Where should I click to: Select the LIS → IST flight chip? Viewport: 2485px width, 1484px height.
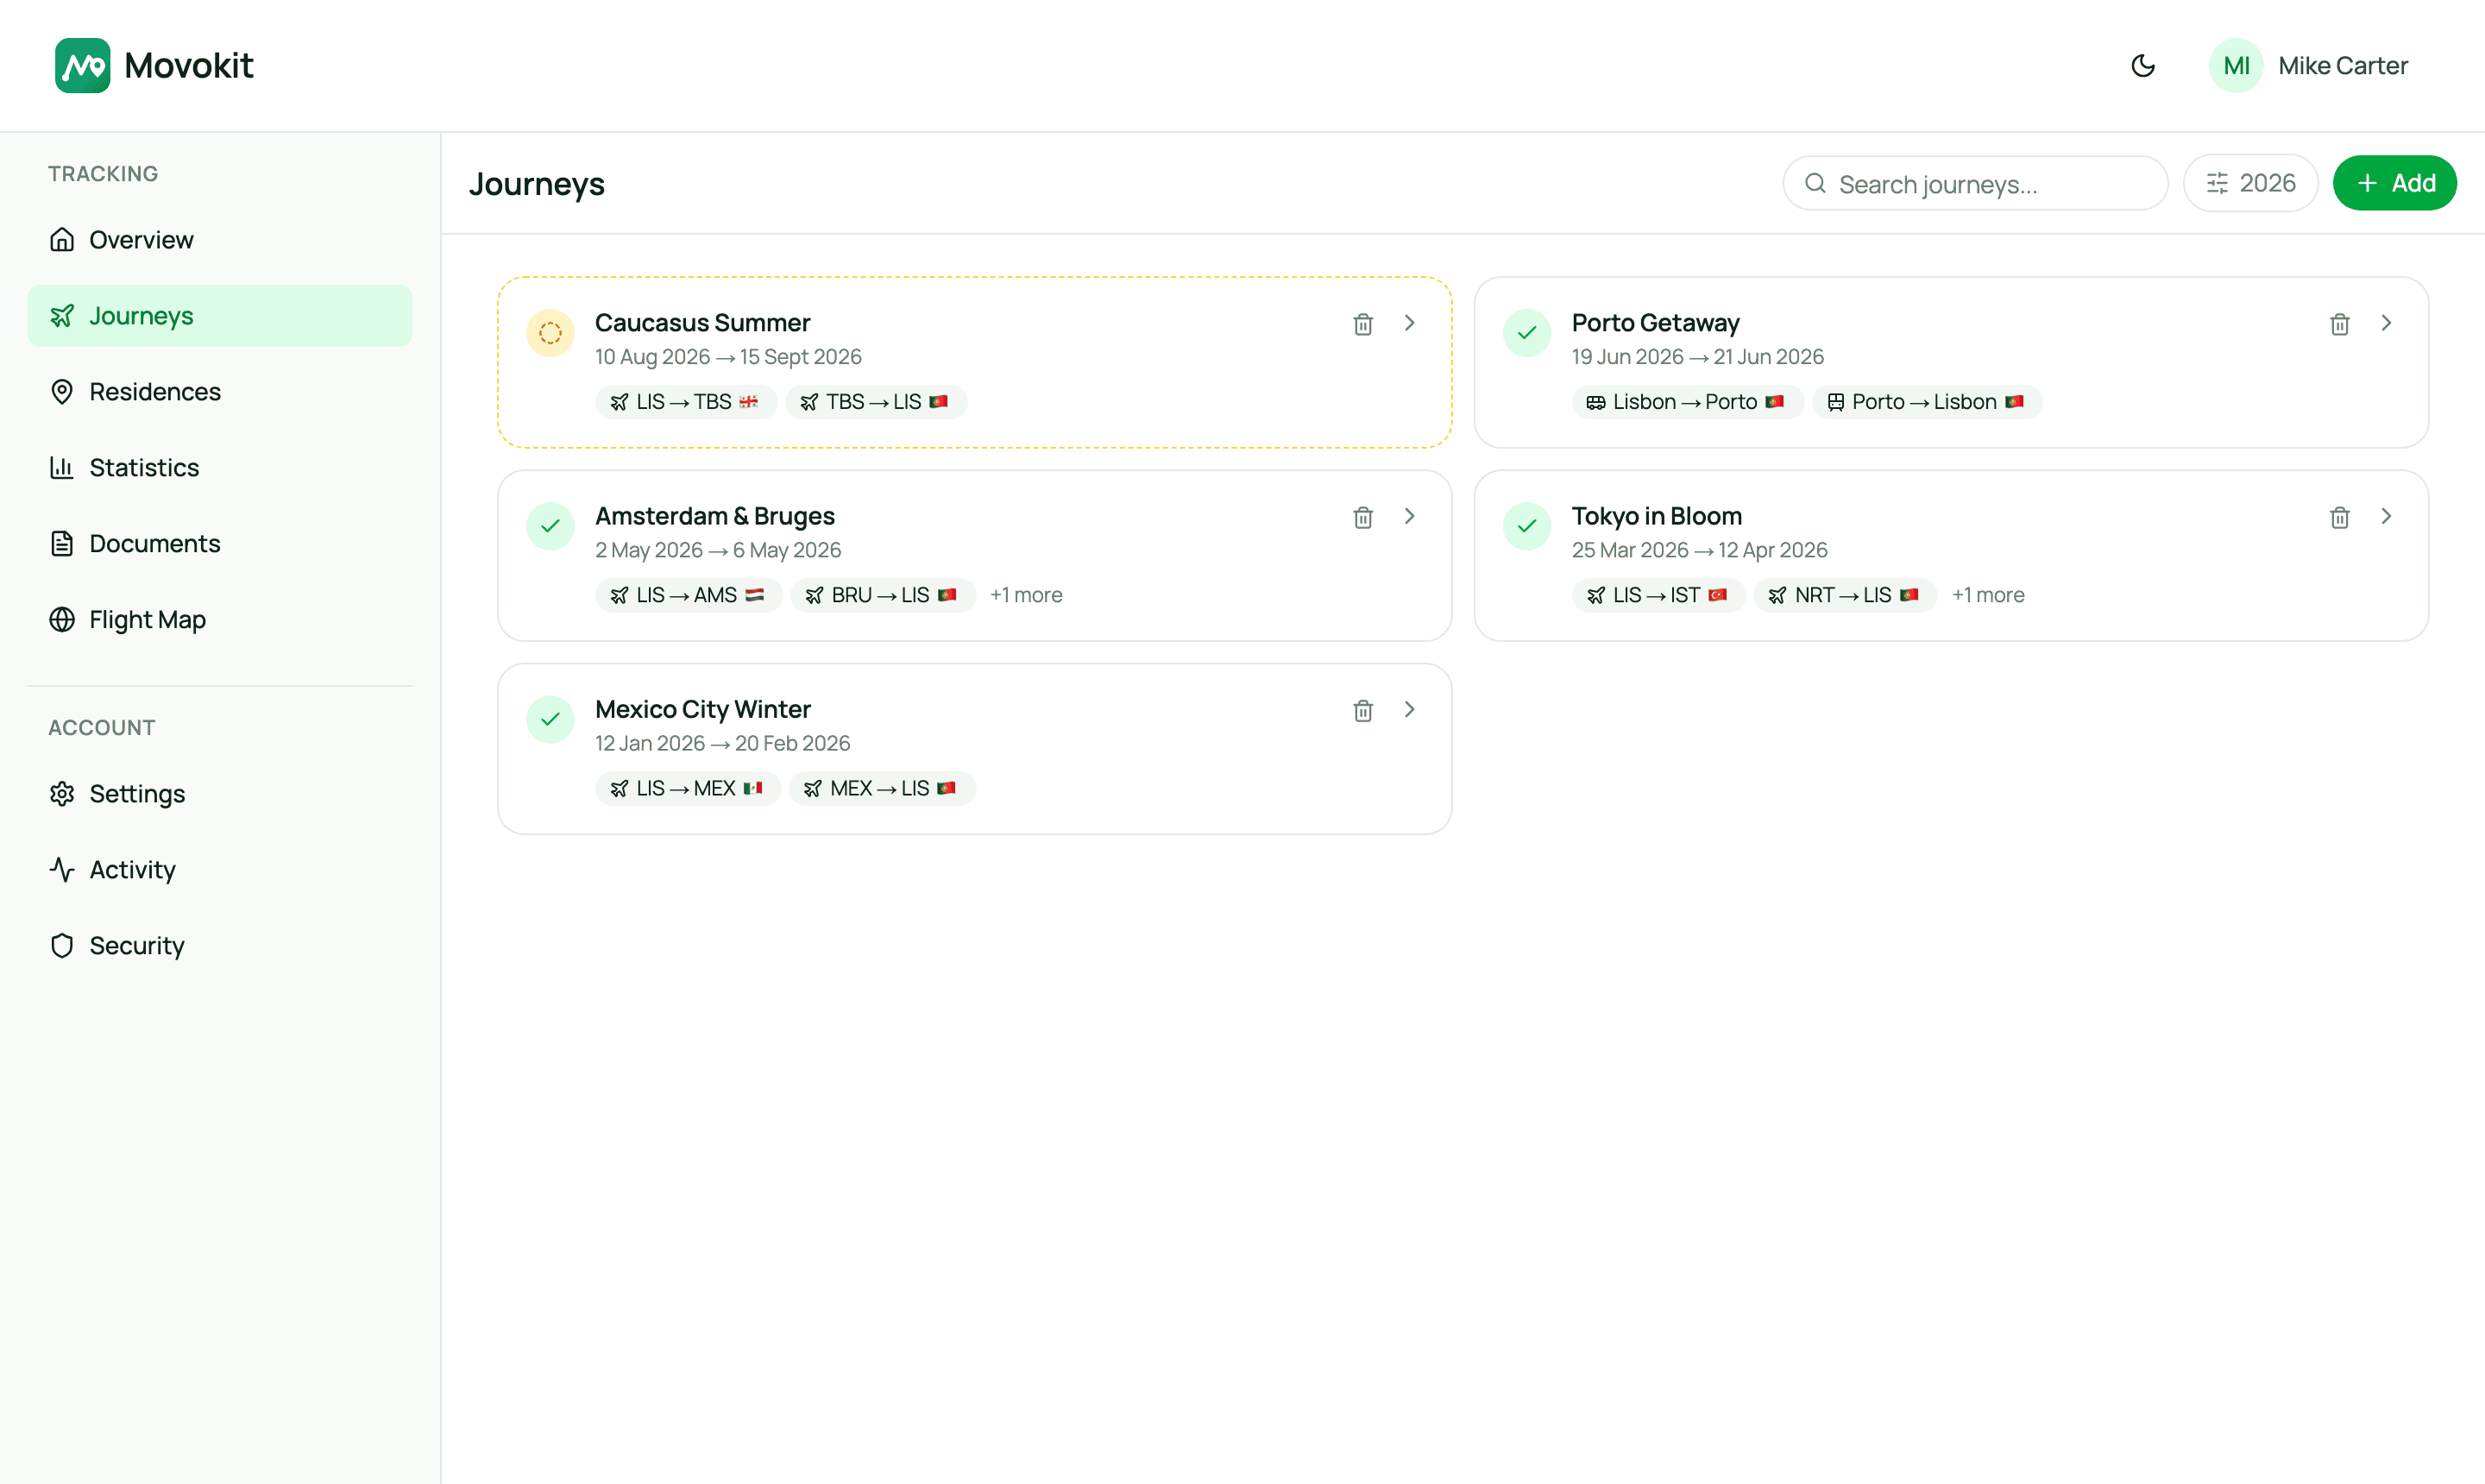[x=1658, y=595]
